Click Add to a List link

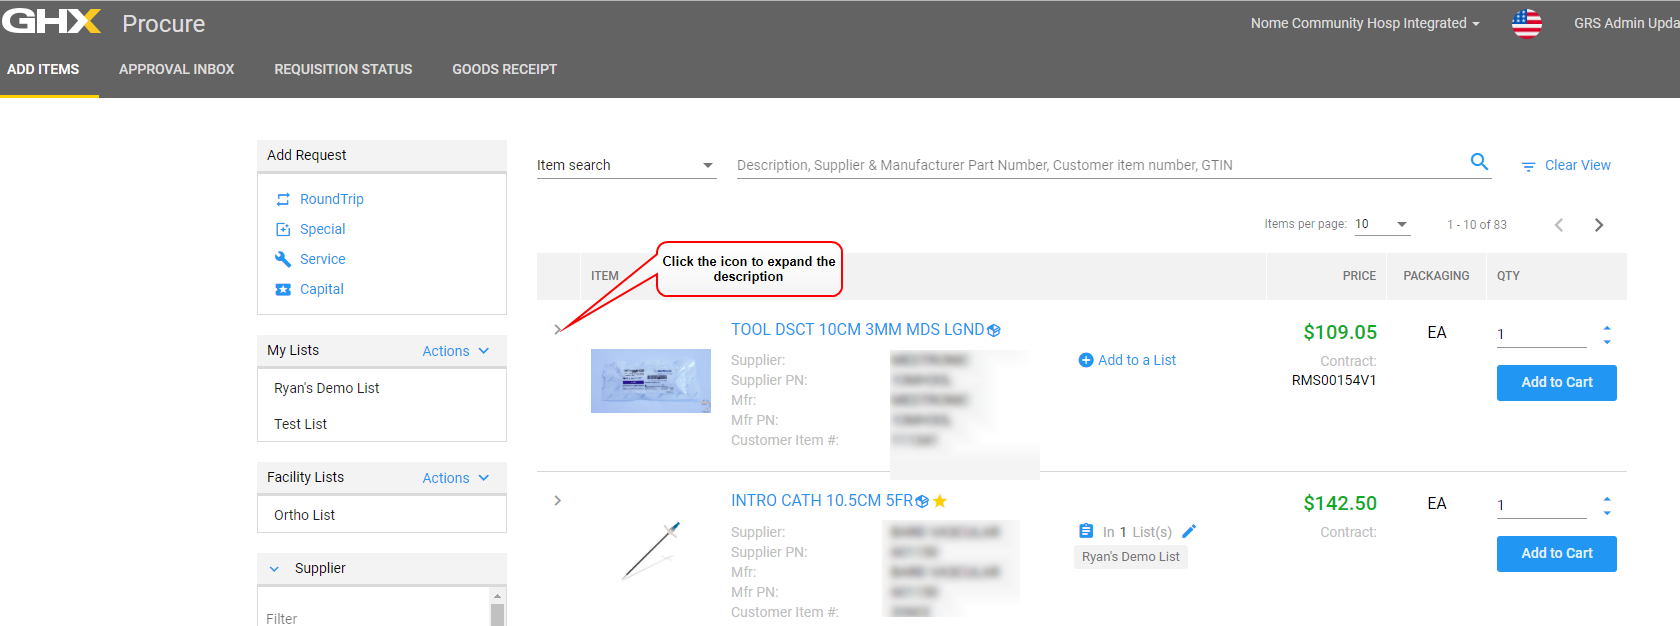pyautogui.click(x=1137, y=360)
